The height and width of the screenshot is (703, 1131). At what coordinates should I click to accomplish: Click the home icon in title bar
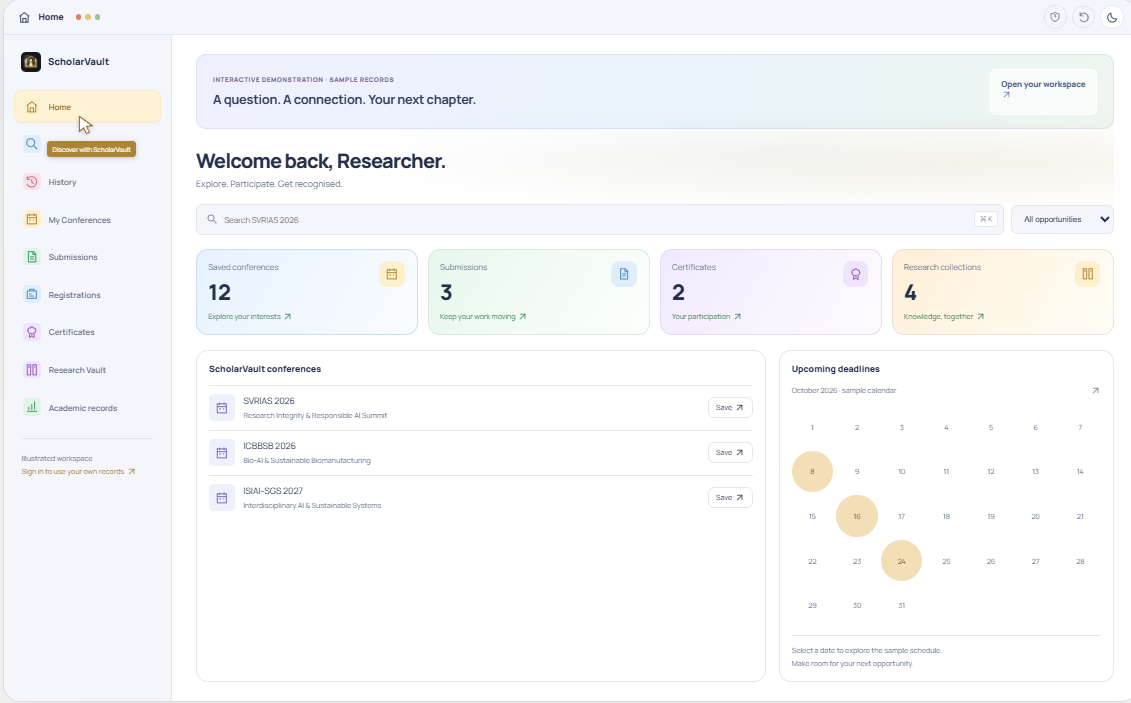(x=25, y=17)
